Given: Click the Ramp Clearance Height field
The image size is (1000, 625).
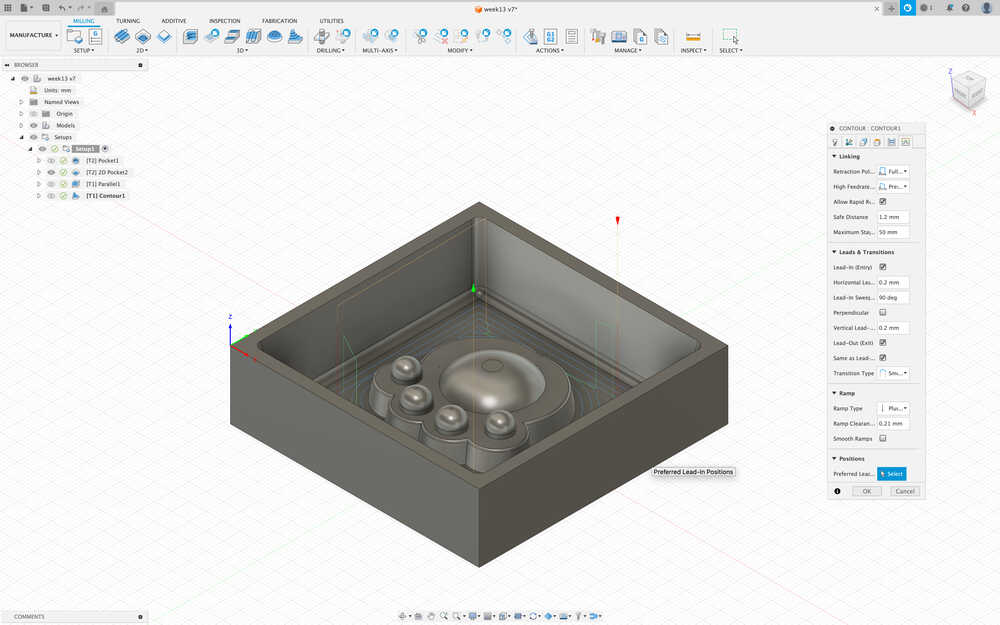Looking at the screenshot, I should click(893, 423).
